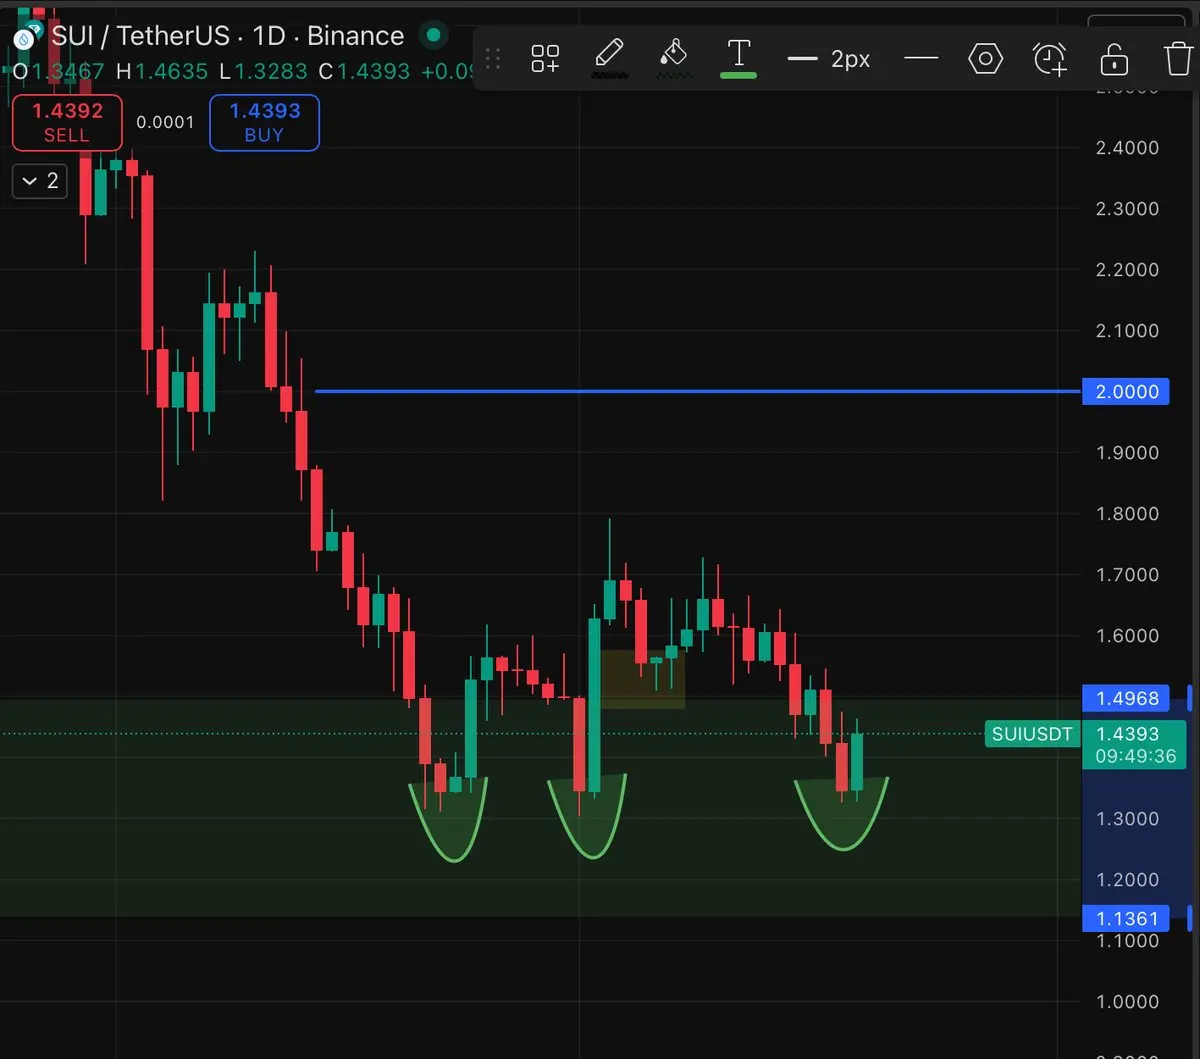Screen dimensions: 1200x1059
Task: Add alert with the clock-plus icon
Action: pyautogui.click(x=1050, y=59)
